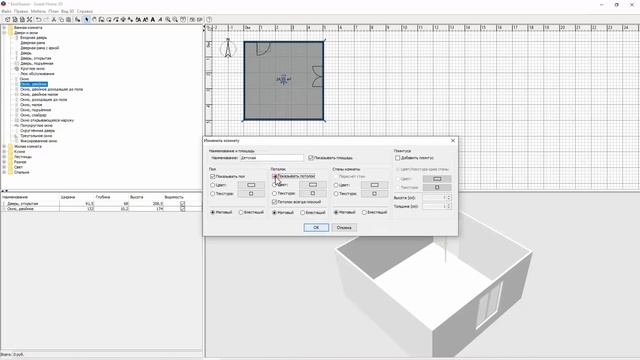Click the Cut scissors toolbar icon
Image resolution: width=640 pixels, height=360 pixels.
[x=54, y=19]
